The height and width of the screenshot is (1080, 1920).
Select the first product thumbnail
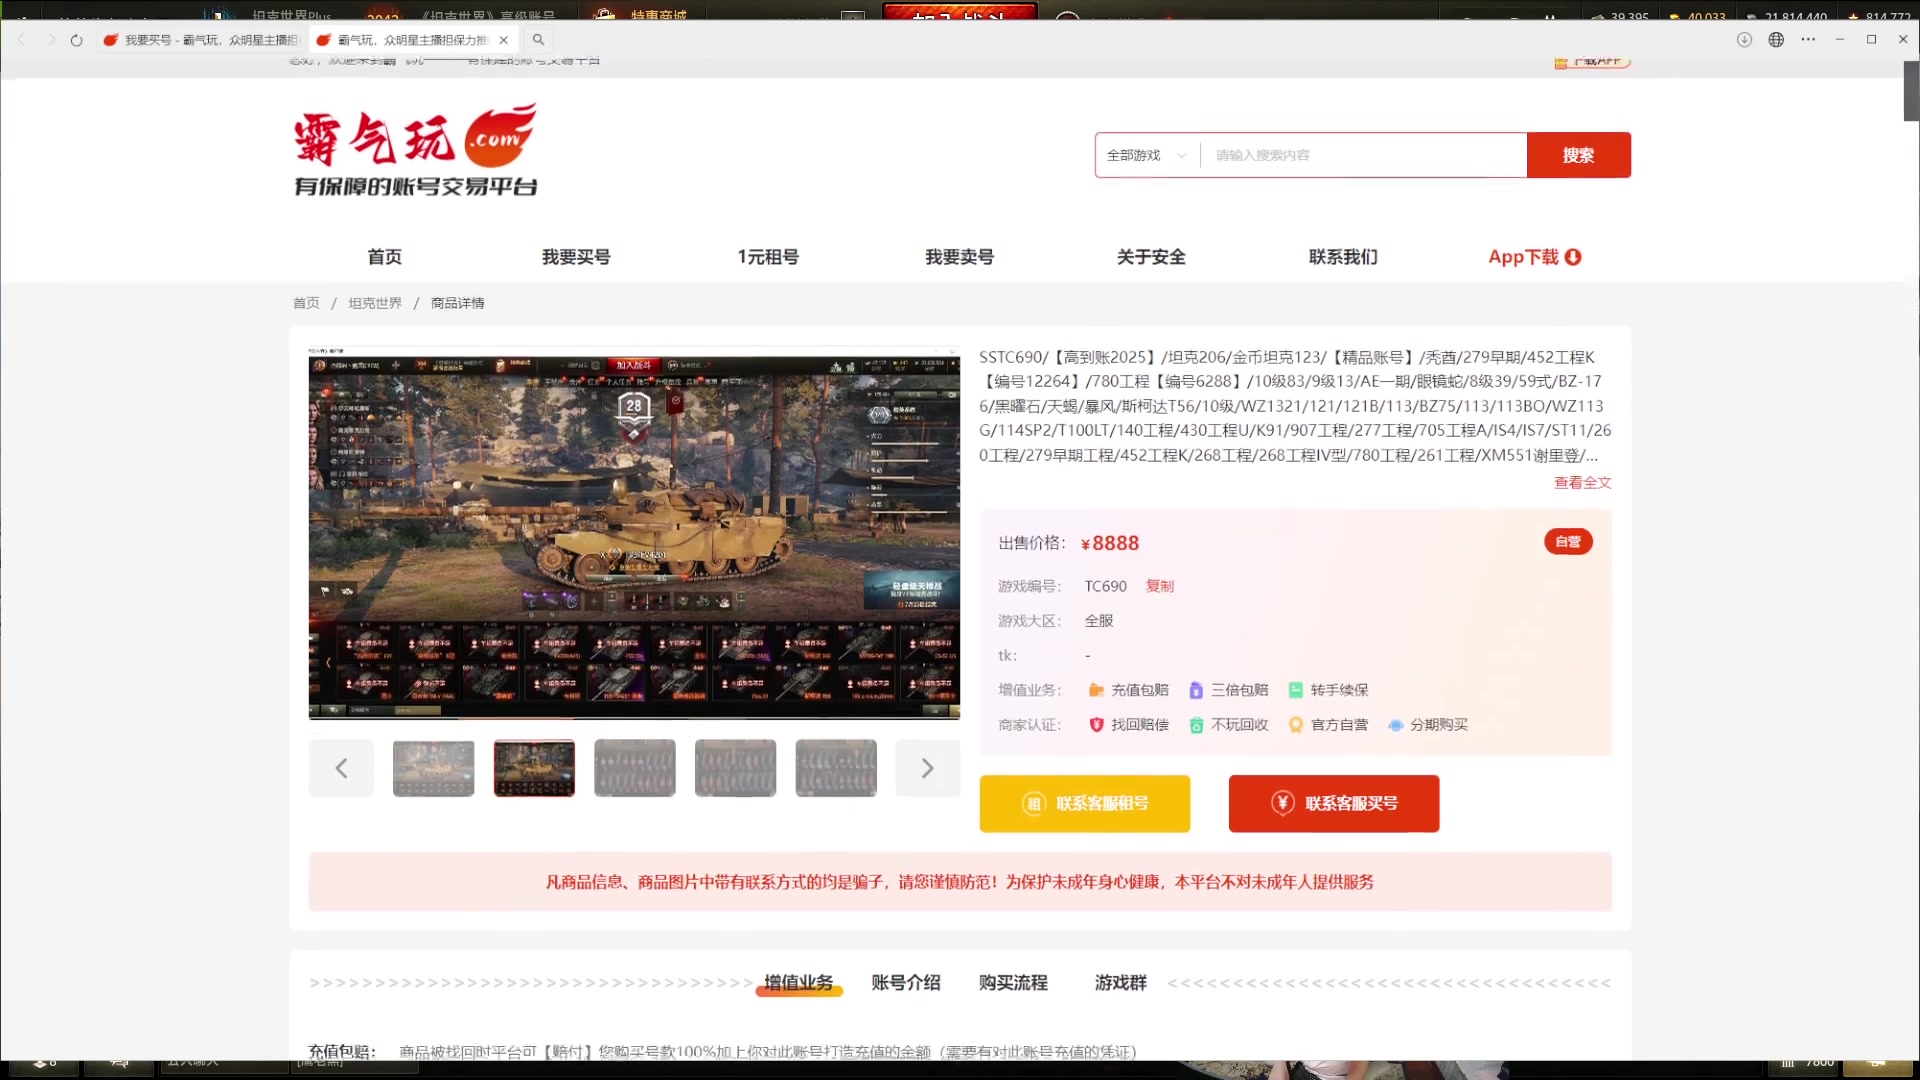(x=433, y=768)
